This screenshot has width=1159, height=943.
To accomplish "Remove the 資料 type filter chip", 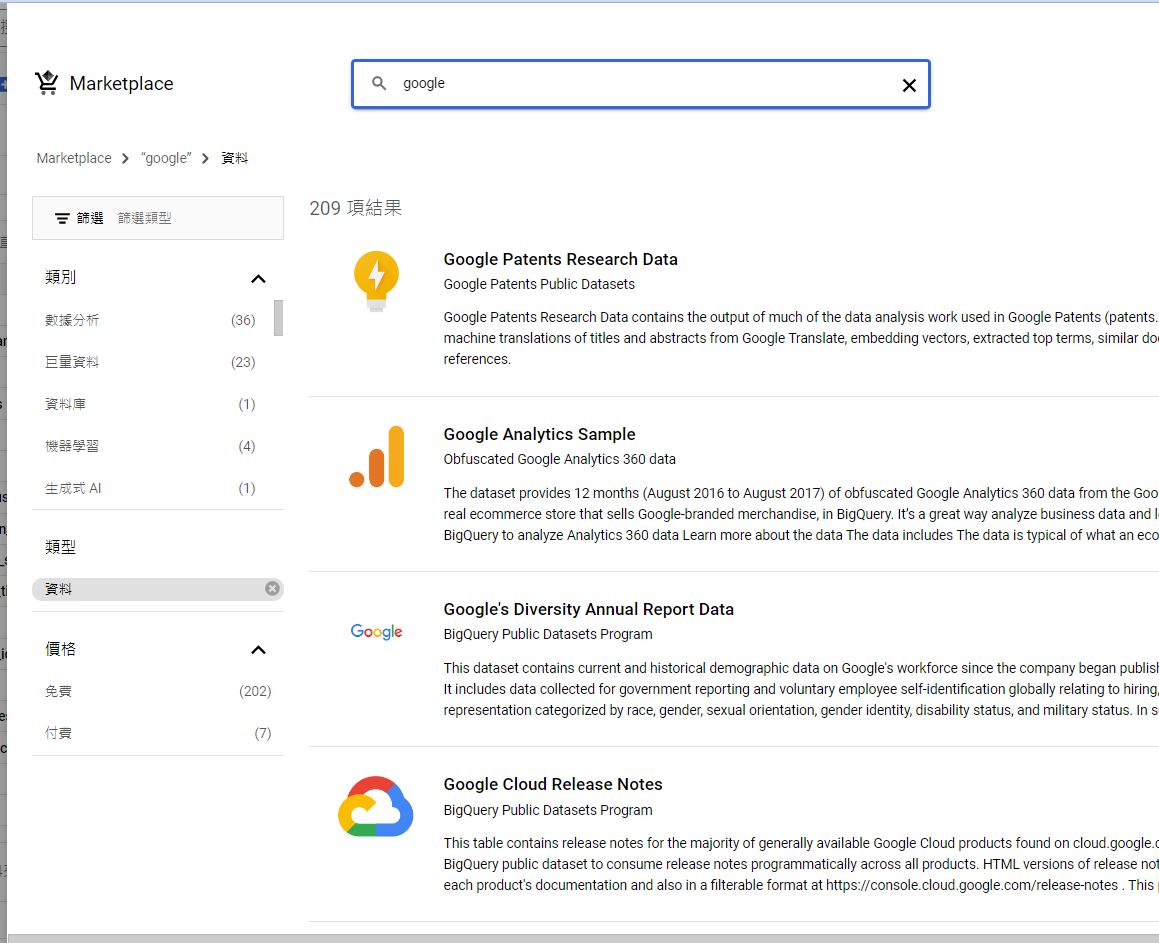I will click(x=272, y=588).
